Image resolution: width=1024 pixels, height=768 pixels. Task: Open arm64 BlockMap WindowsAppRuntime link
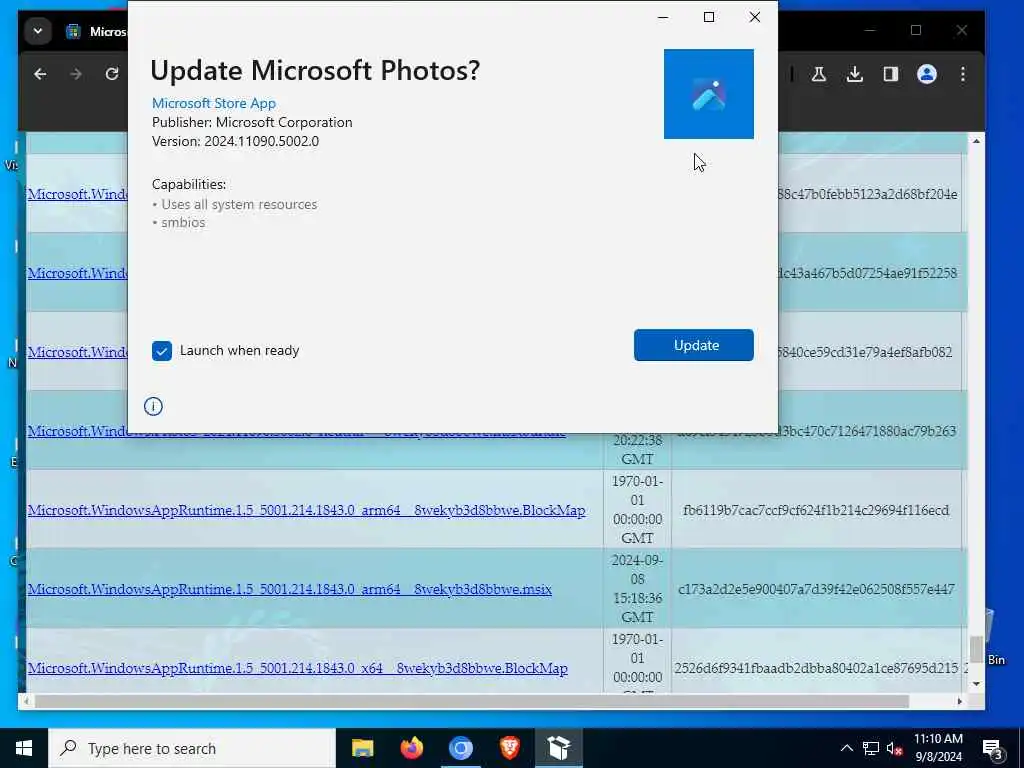click(306, 510)
